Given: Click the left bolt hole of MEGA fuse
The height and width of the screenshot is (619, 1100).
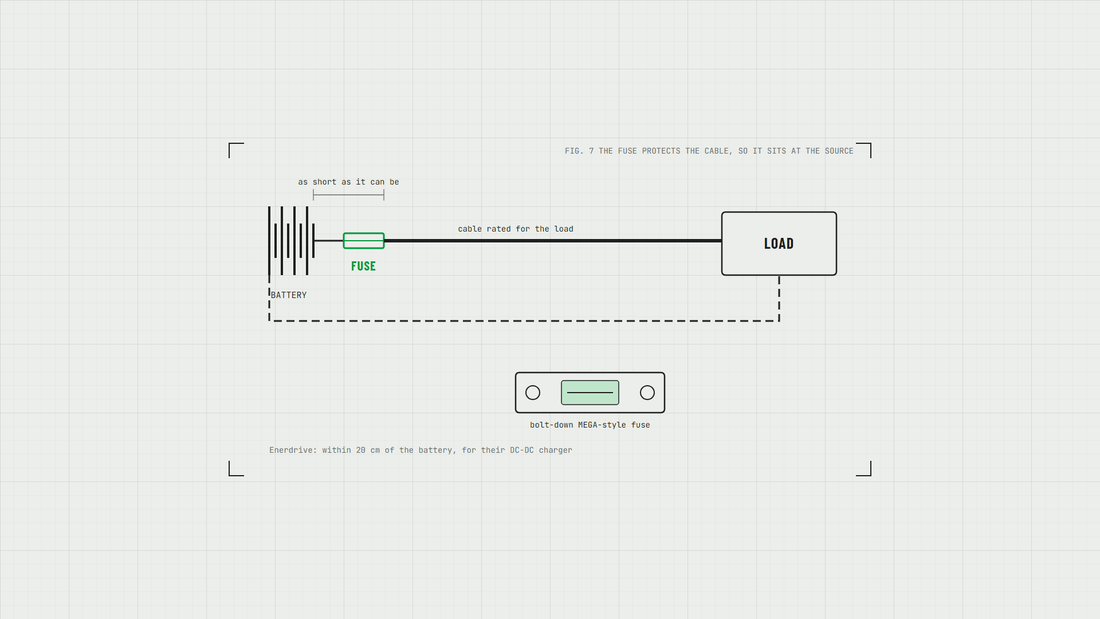Looking at the screenshot, I should point(532,392).
